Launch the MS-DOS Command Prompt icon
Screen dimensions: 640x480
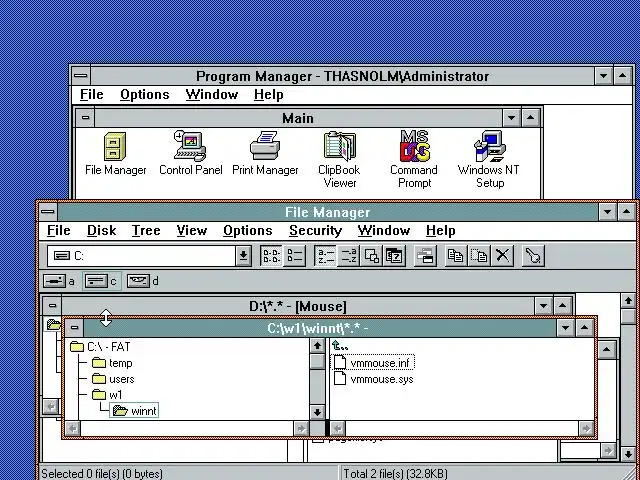point(414,160)
